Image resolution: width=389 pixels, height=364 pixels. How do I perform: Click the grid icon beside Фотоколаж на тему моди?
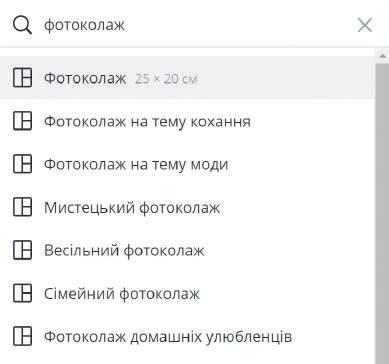coord(22,164)
